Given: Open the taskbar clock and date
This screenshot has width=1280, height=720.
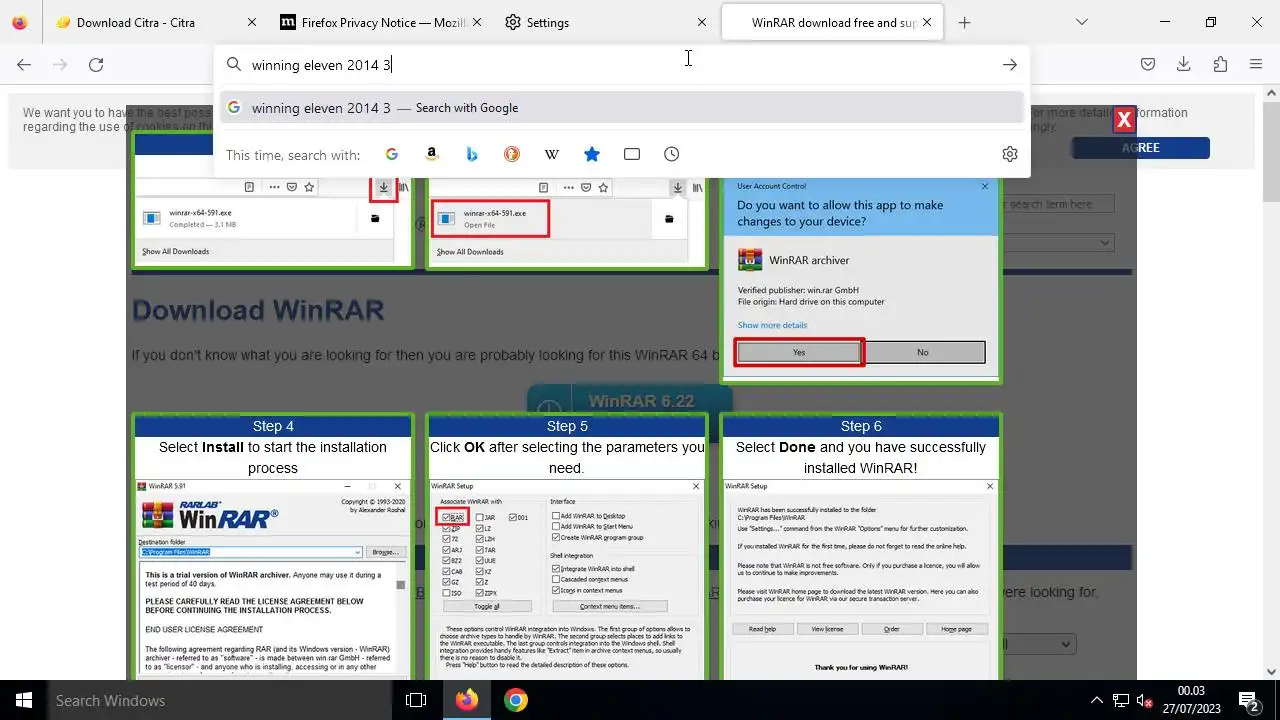Looking at the screenshot, I should tap(1190, 700).
